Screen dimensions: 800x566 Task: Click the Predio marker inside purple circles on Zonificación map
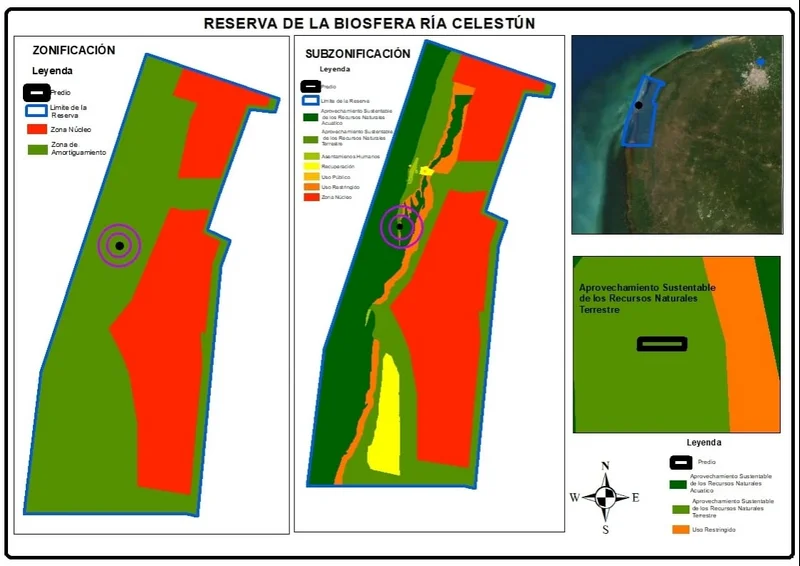point(119,245)
